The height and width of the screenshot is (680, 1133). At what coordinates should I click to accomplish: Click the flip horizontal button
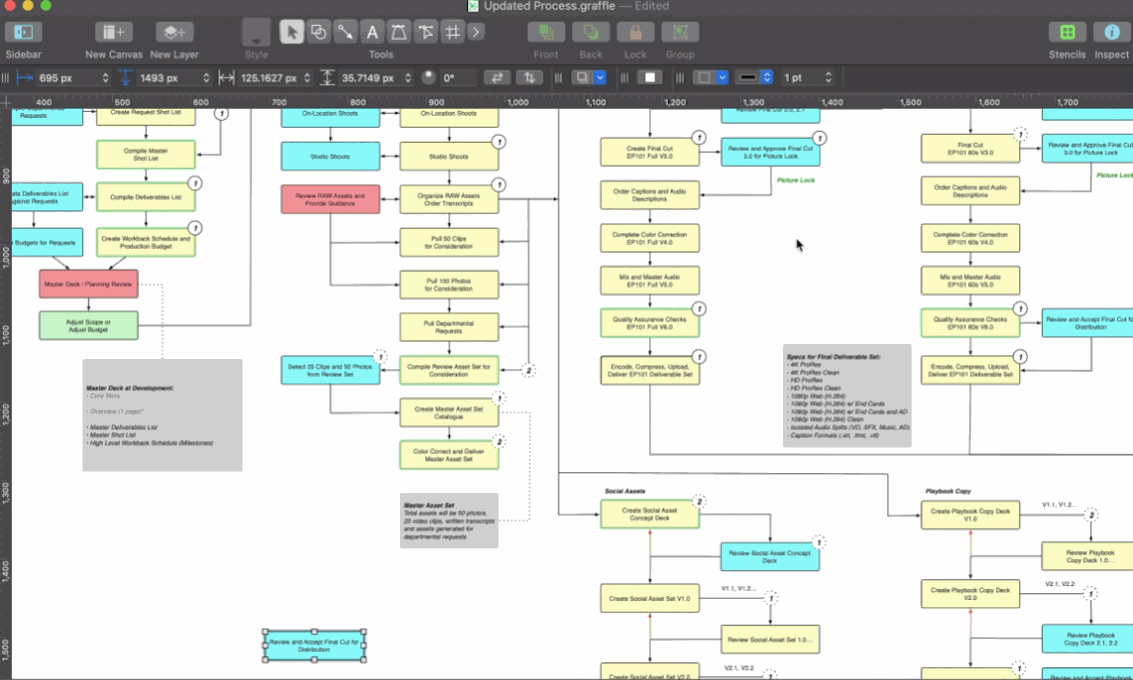click(x=497, y=77)
